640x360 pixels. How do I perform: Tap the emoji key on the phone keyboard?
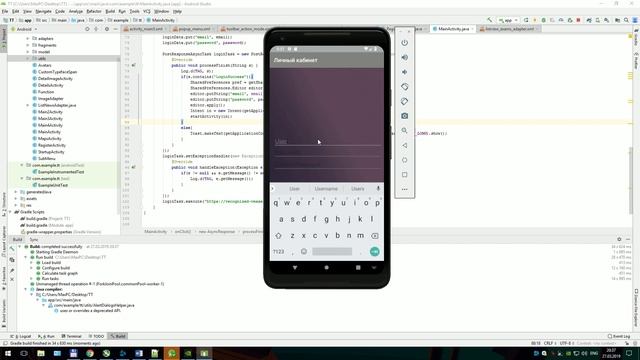[x=304, y=251]
